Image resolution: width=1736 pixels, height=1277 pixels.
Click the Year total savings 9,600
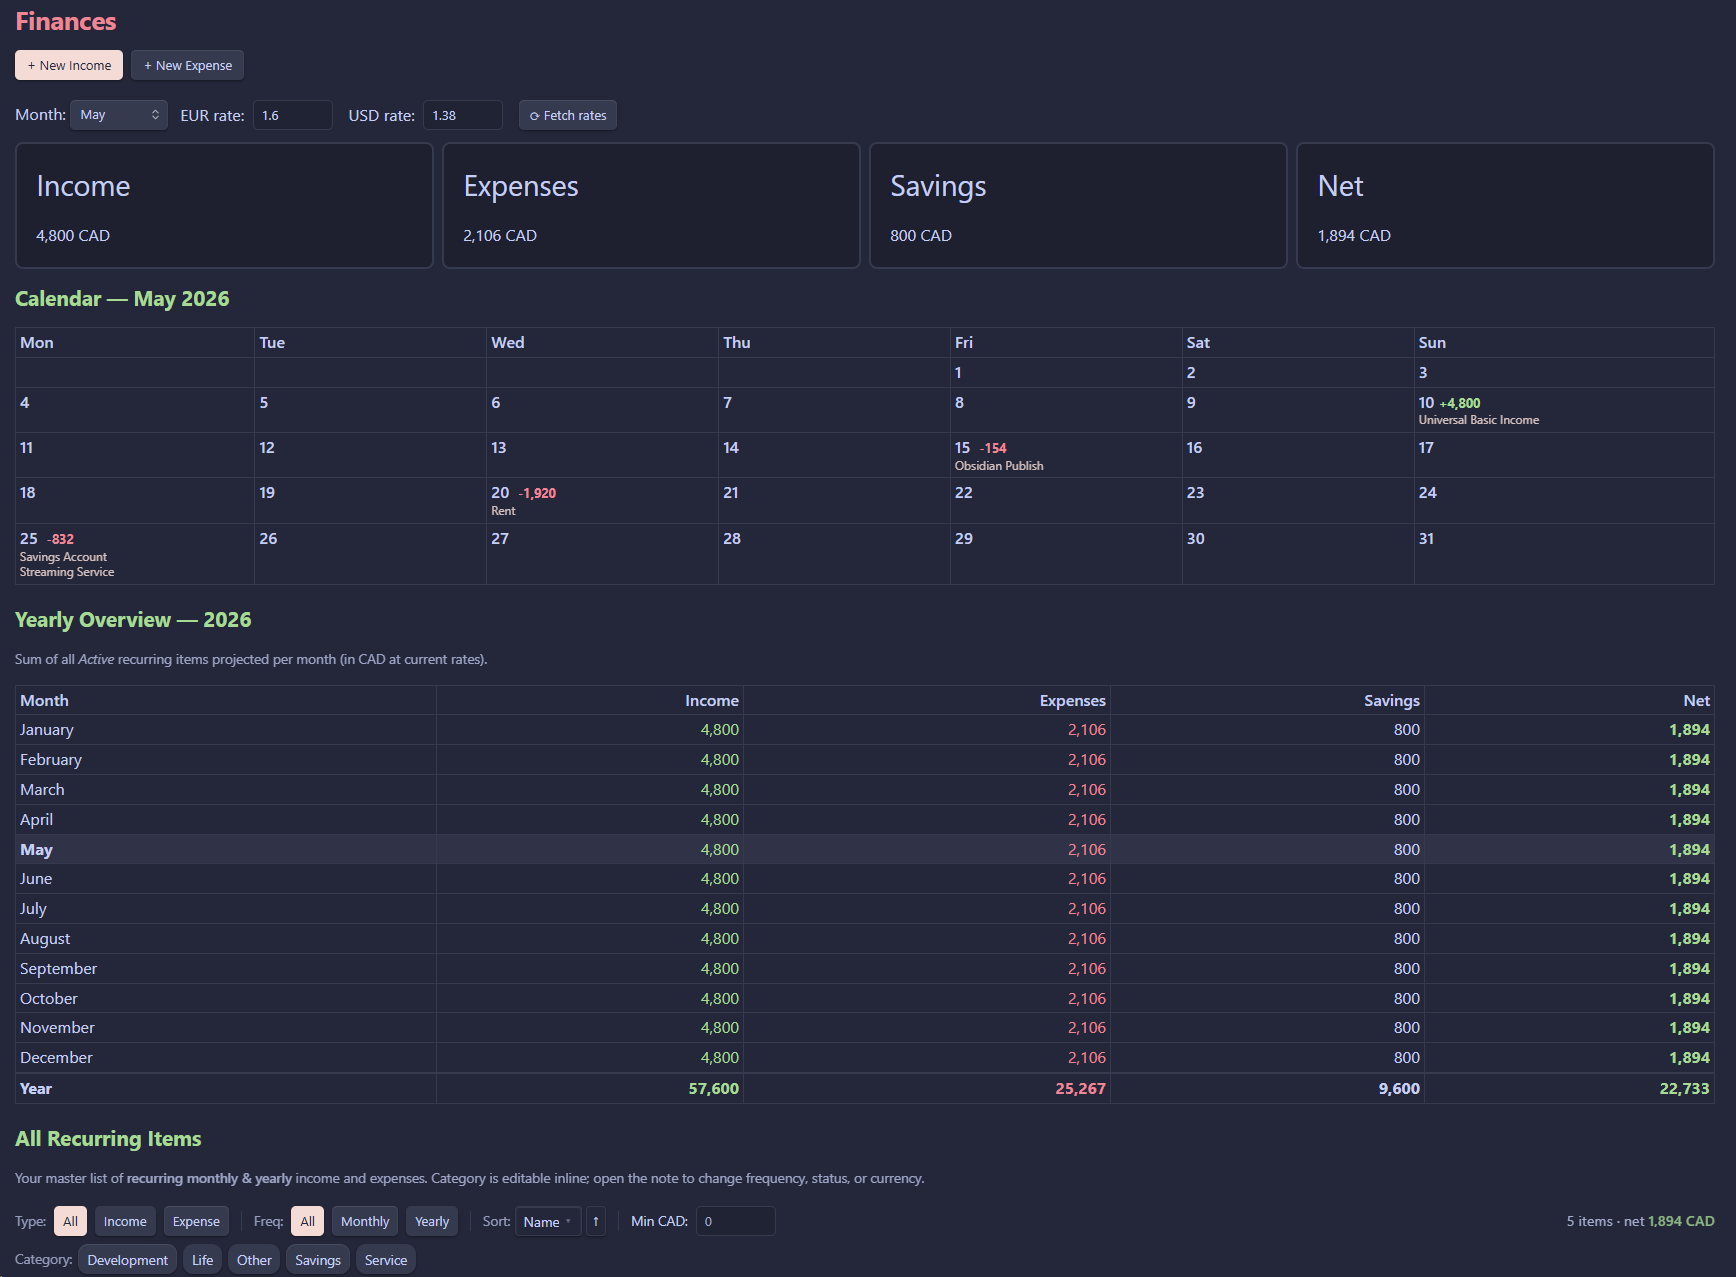(1399, 1088)
